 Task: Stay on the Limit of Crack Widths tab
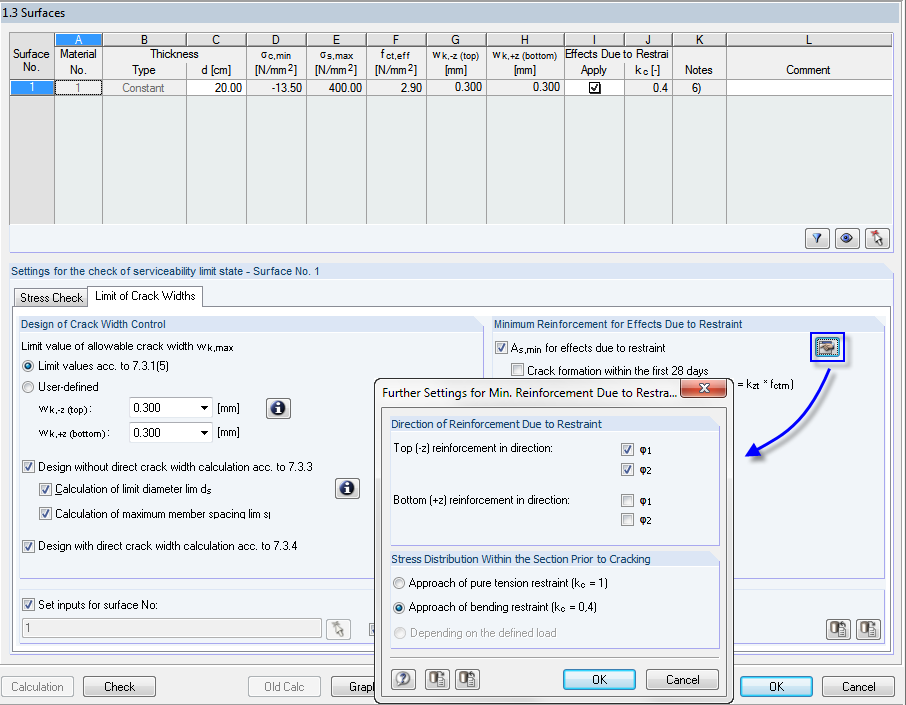145,296
